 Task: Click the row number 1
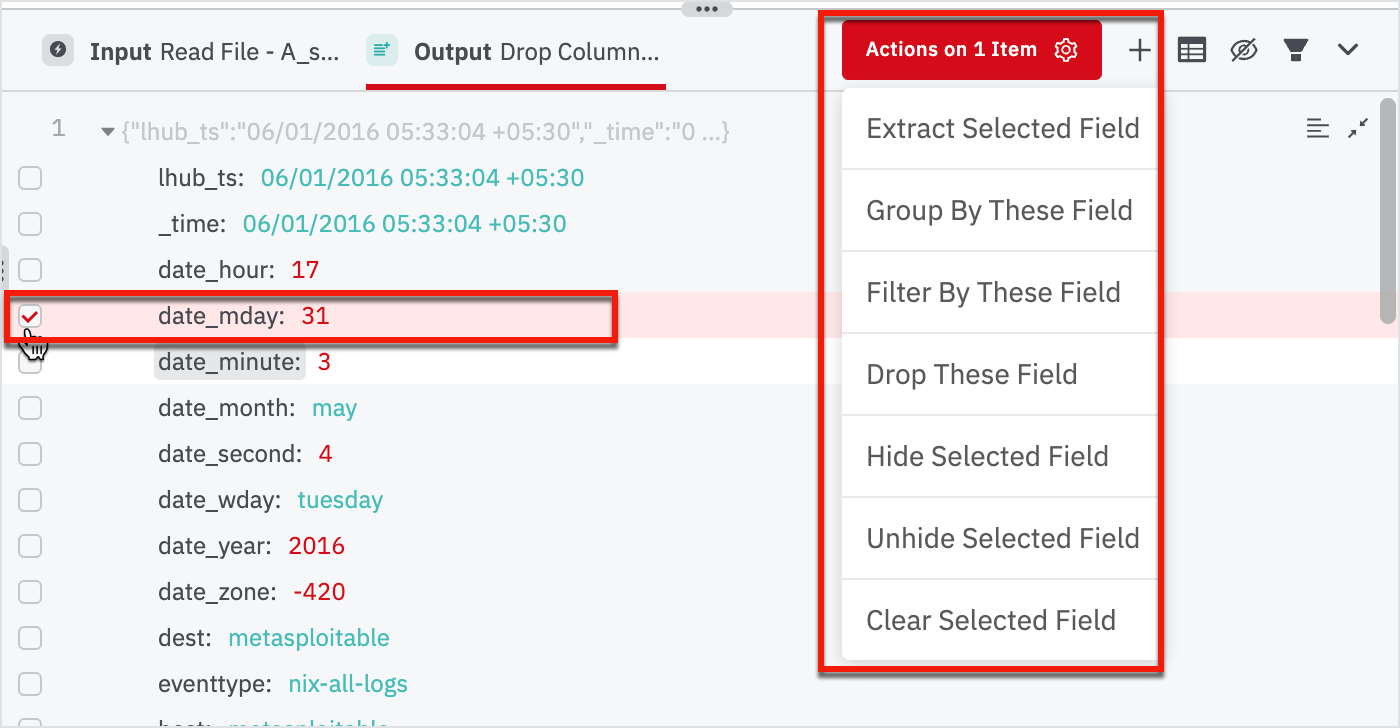click(x=58, y=129)
